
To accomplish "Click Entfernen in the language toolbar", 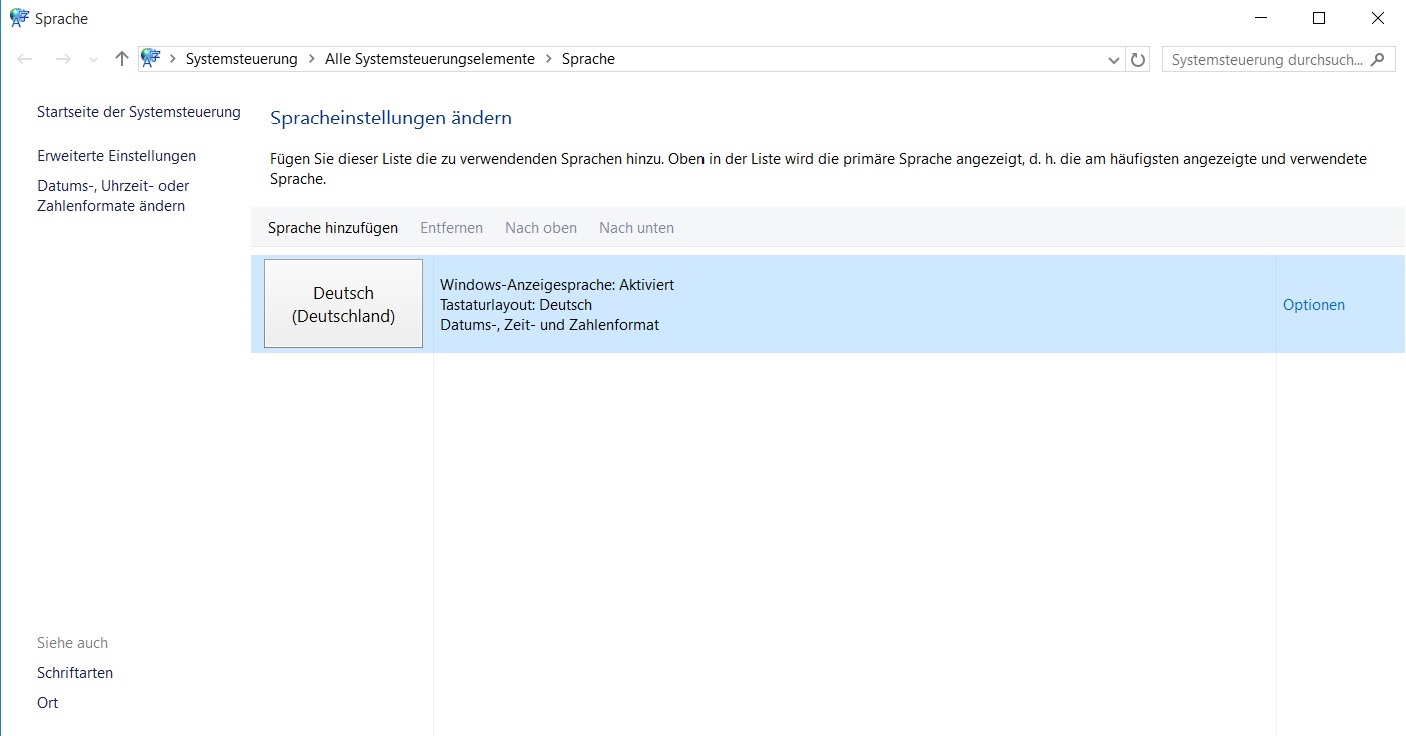I will point(451,228).
